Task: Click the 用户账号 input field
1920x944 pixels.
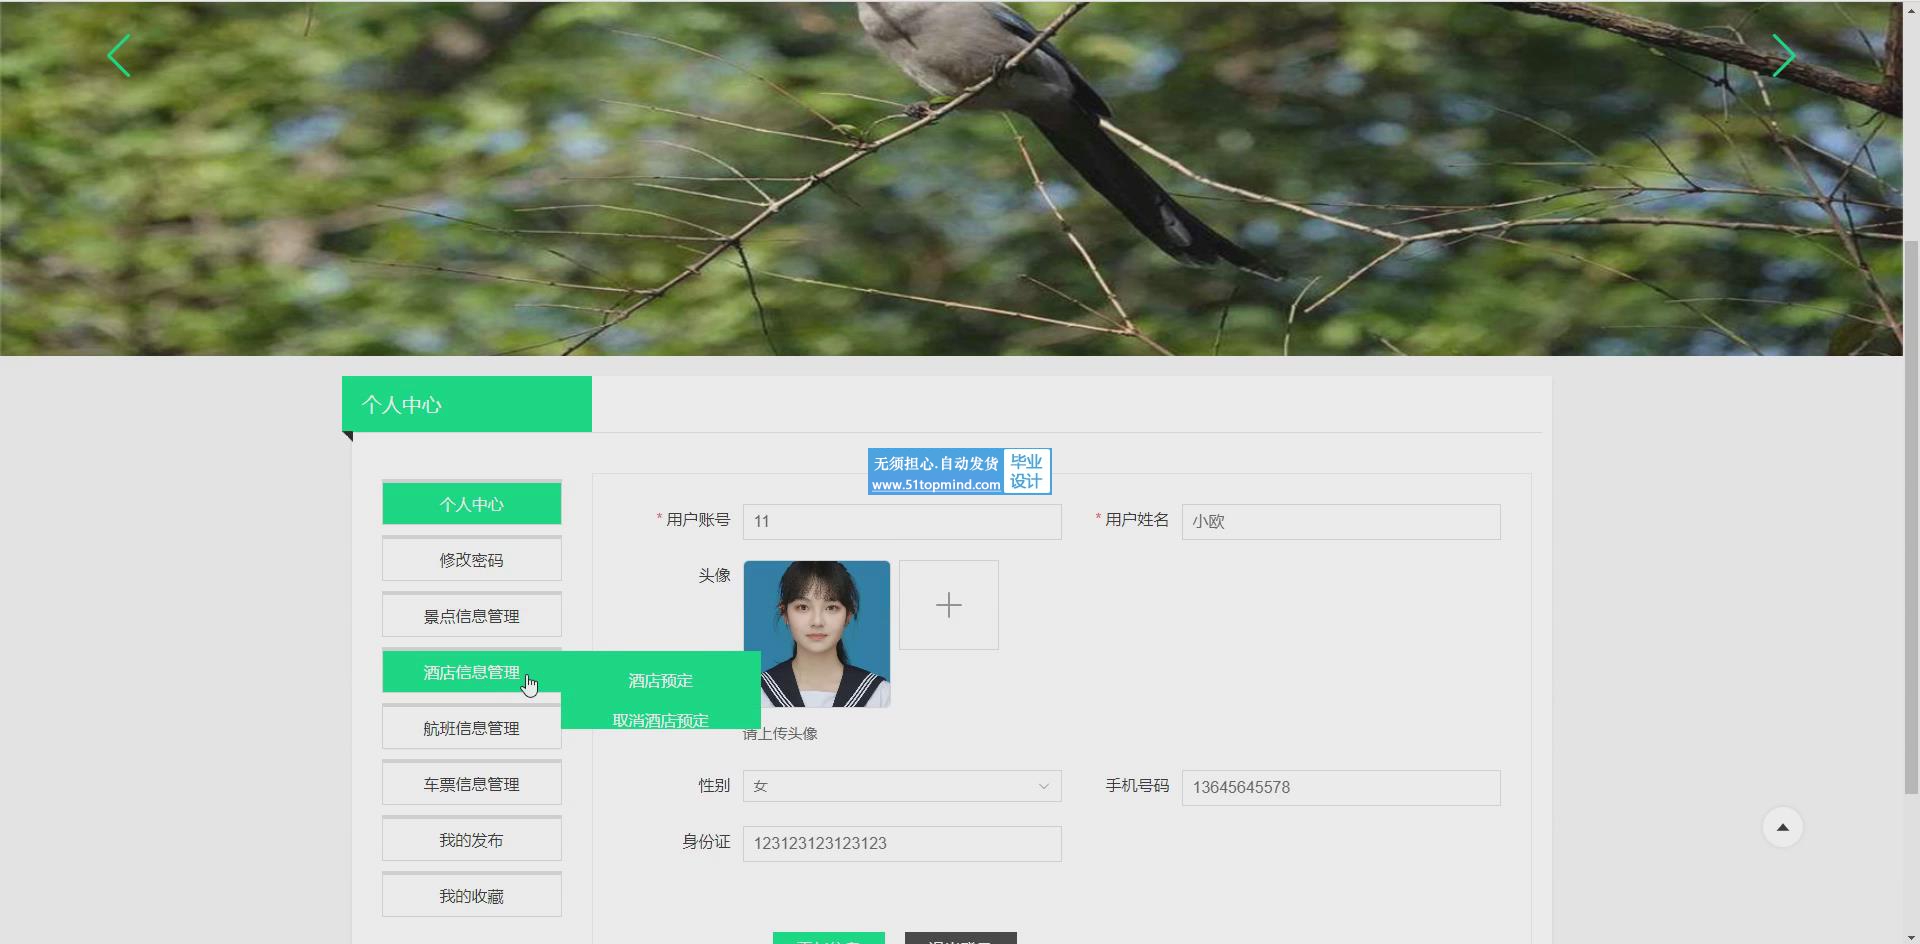Action: (x=901, y=522)
